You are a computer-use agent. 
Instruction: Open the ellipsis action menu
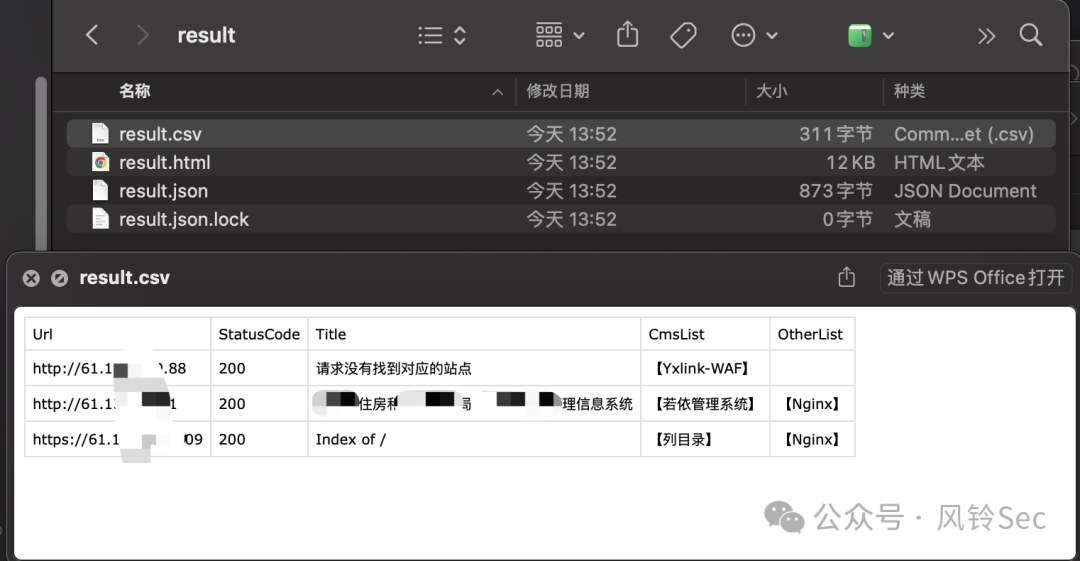click(x=754, y=36)
